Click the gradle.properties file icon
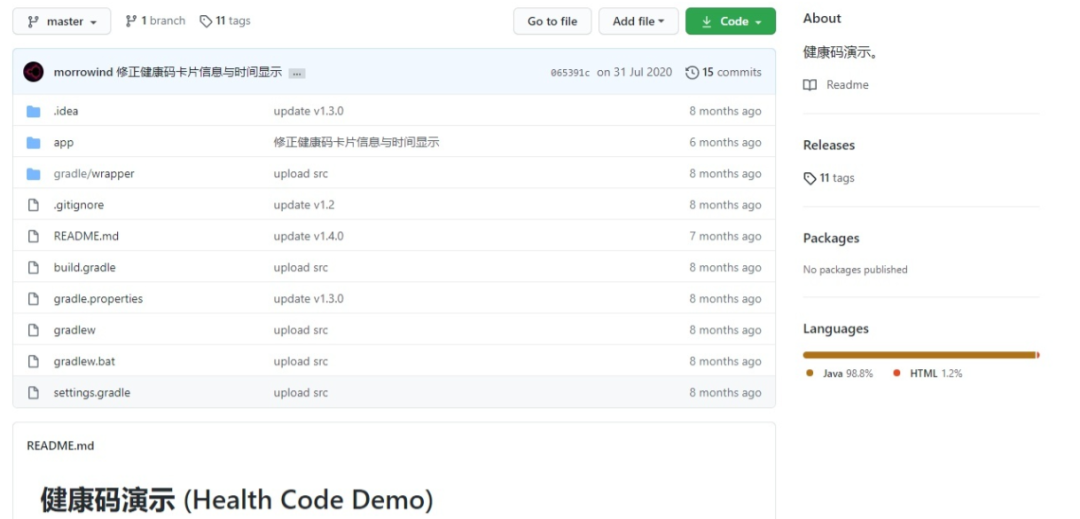This screenshot has width=1080, height=519. [33, 299]
